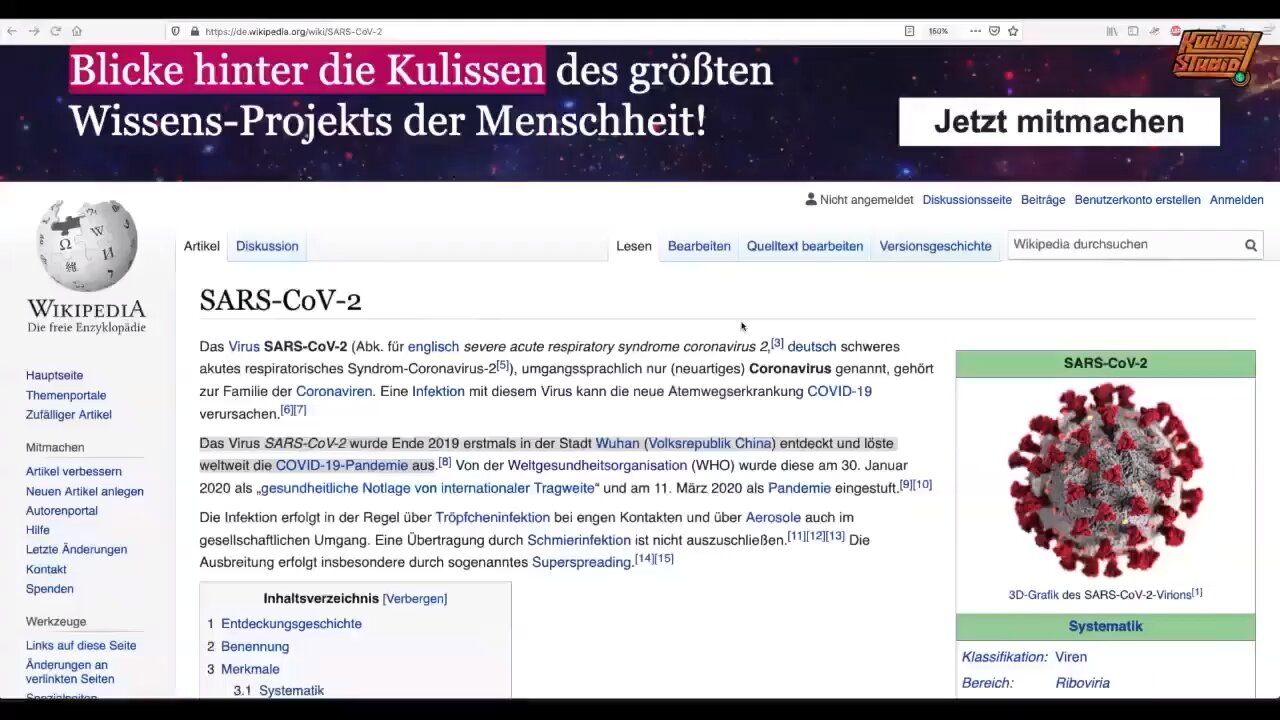Open the Wuhan link
The height and width of the screenshot is (720, 1280).
[617, 443]
